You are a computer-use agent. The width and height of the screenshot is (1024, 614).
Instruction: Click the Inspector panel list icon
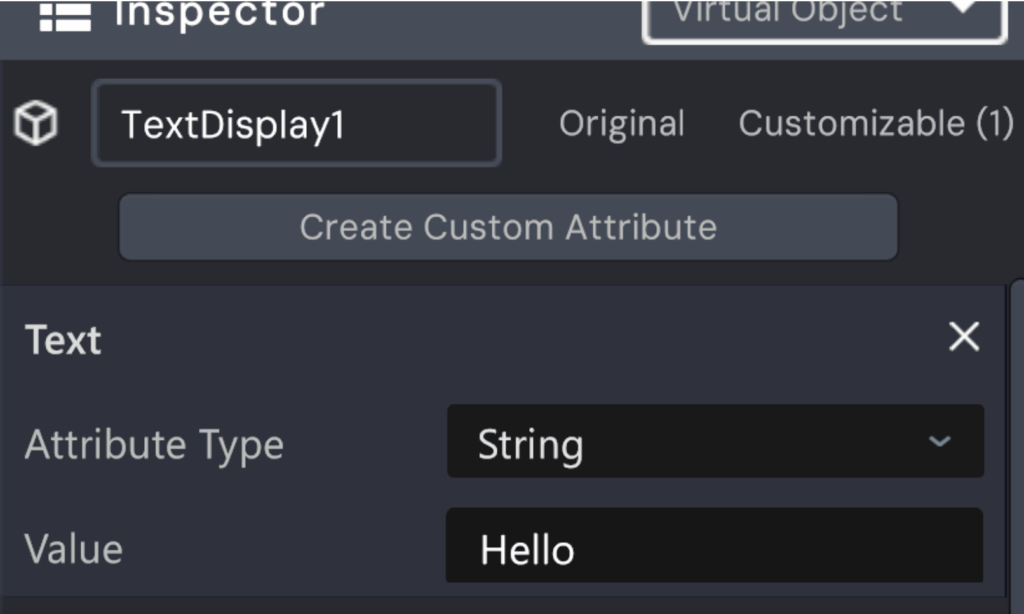[x=65, y=17]
